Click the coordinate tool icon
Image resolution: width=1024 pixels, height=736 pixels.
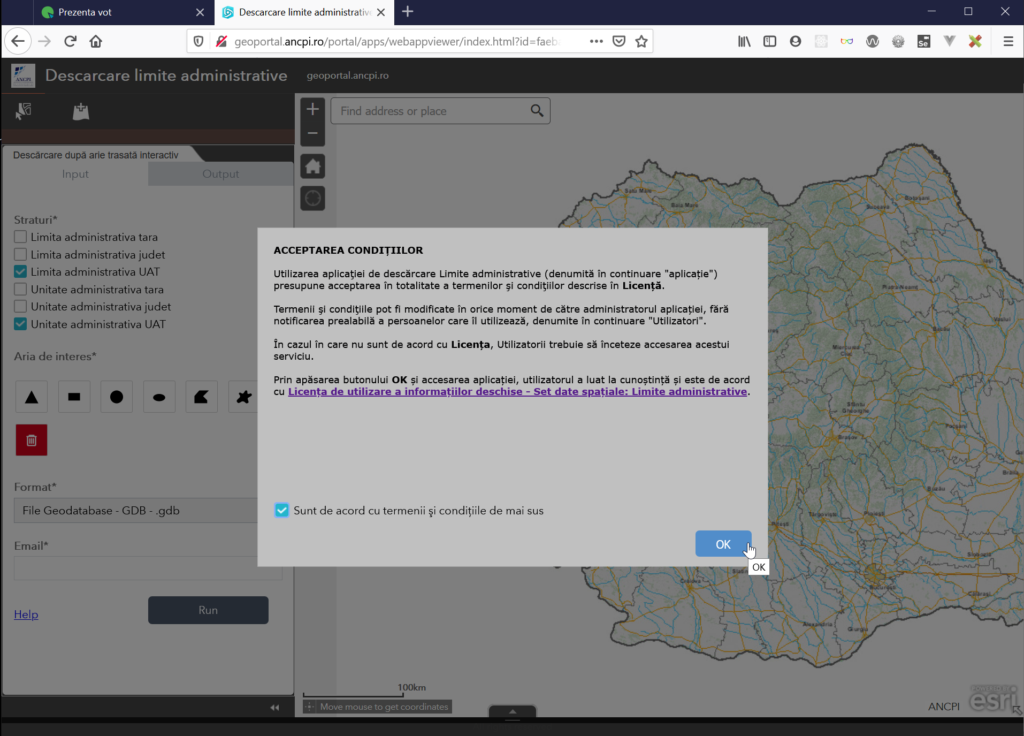[310, 707]
